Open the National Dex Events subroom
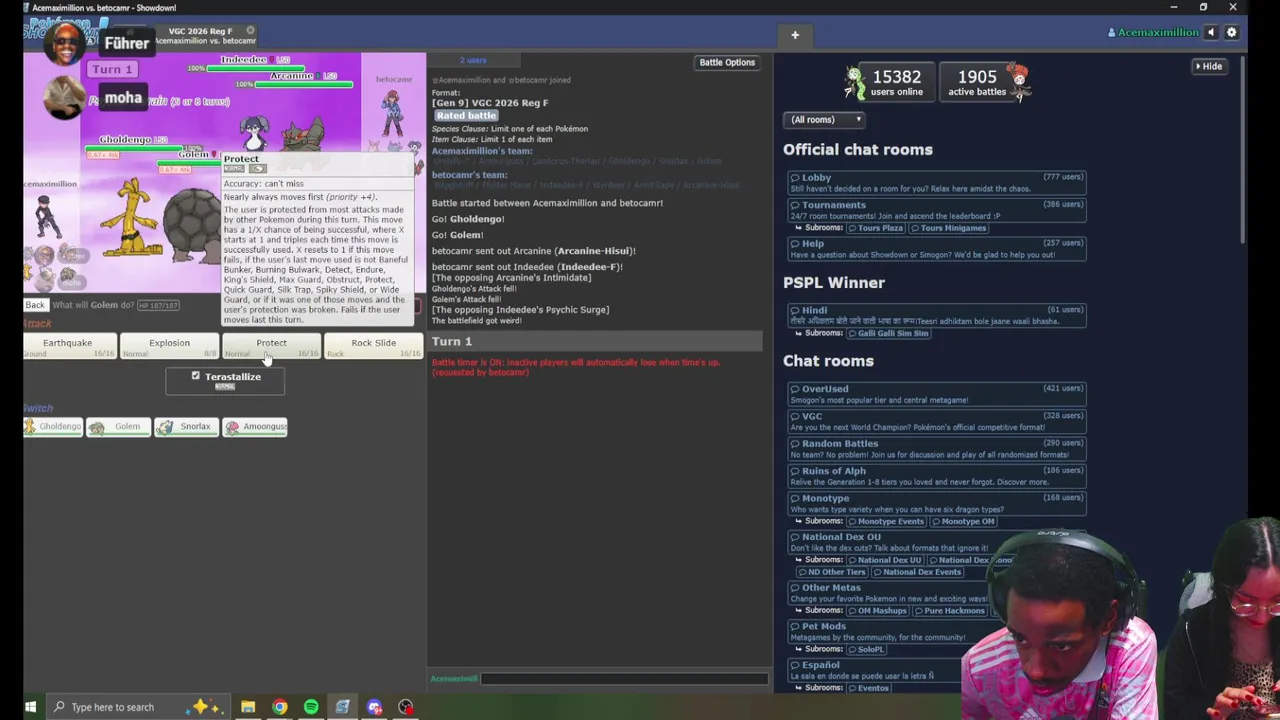This screenshot has height=720, width=1280. (919, 572)
